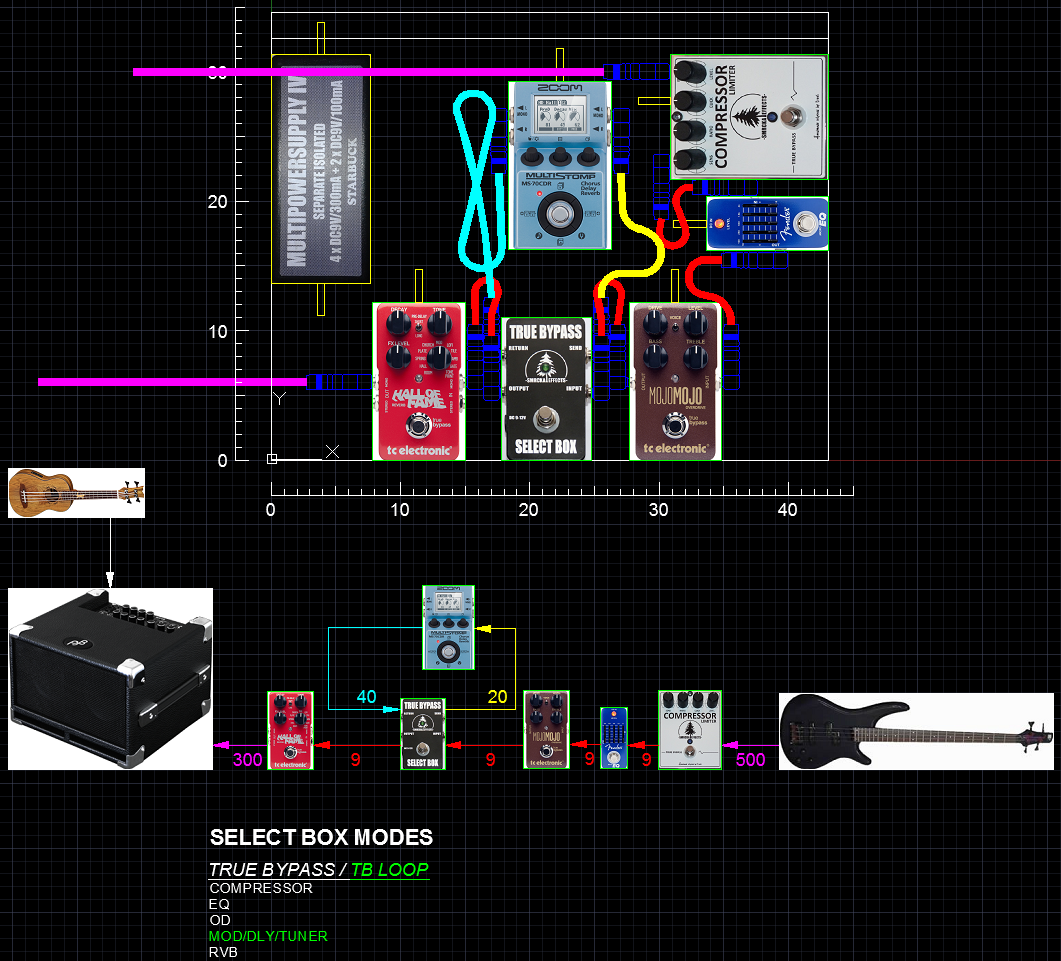
Task: Select the Multipowersupply IV power supply block
Action: [x=321, y=169]
